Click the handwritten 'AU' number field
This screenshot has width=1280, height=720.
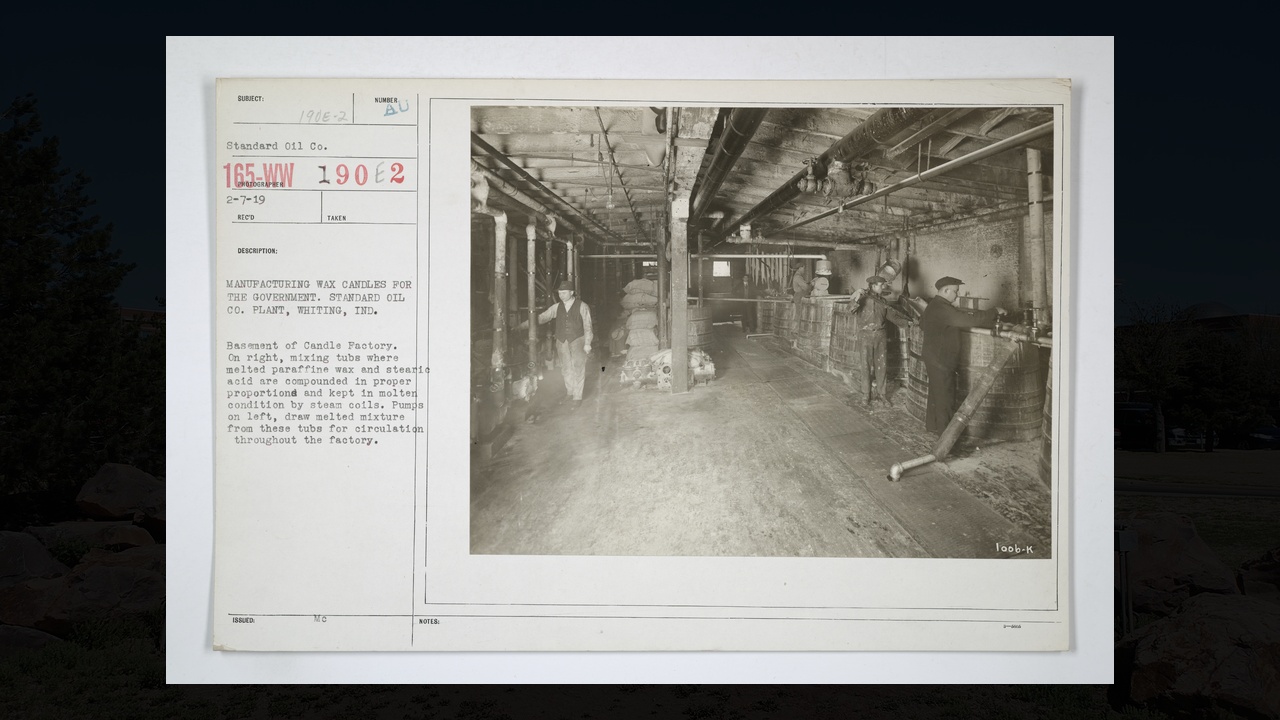click(x=395, y=109)
